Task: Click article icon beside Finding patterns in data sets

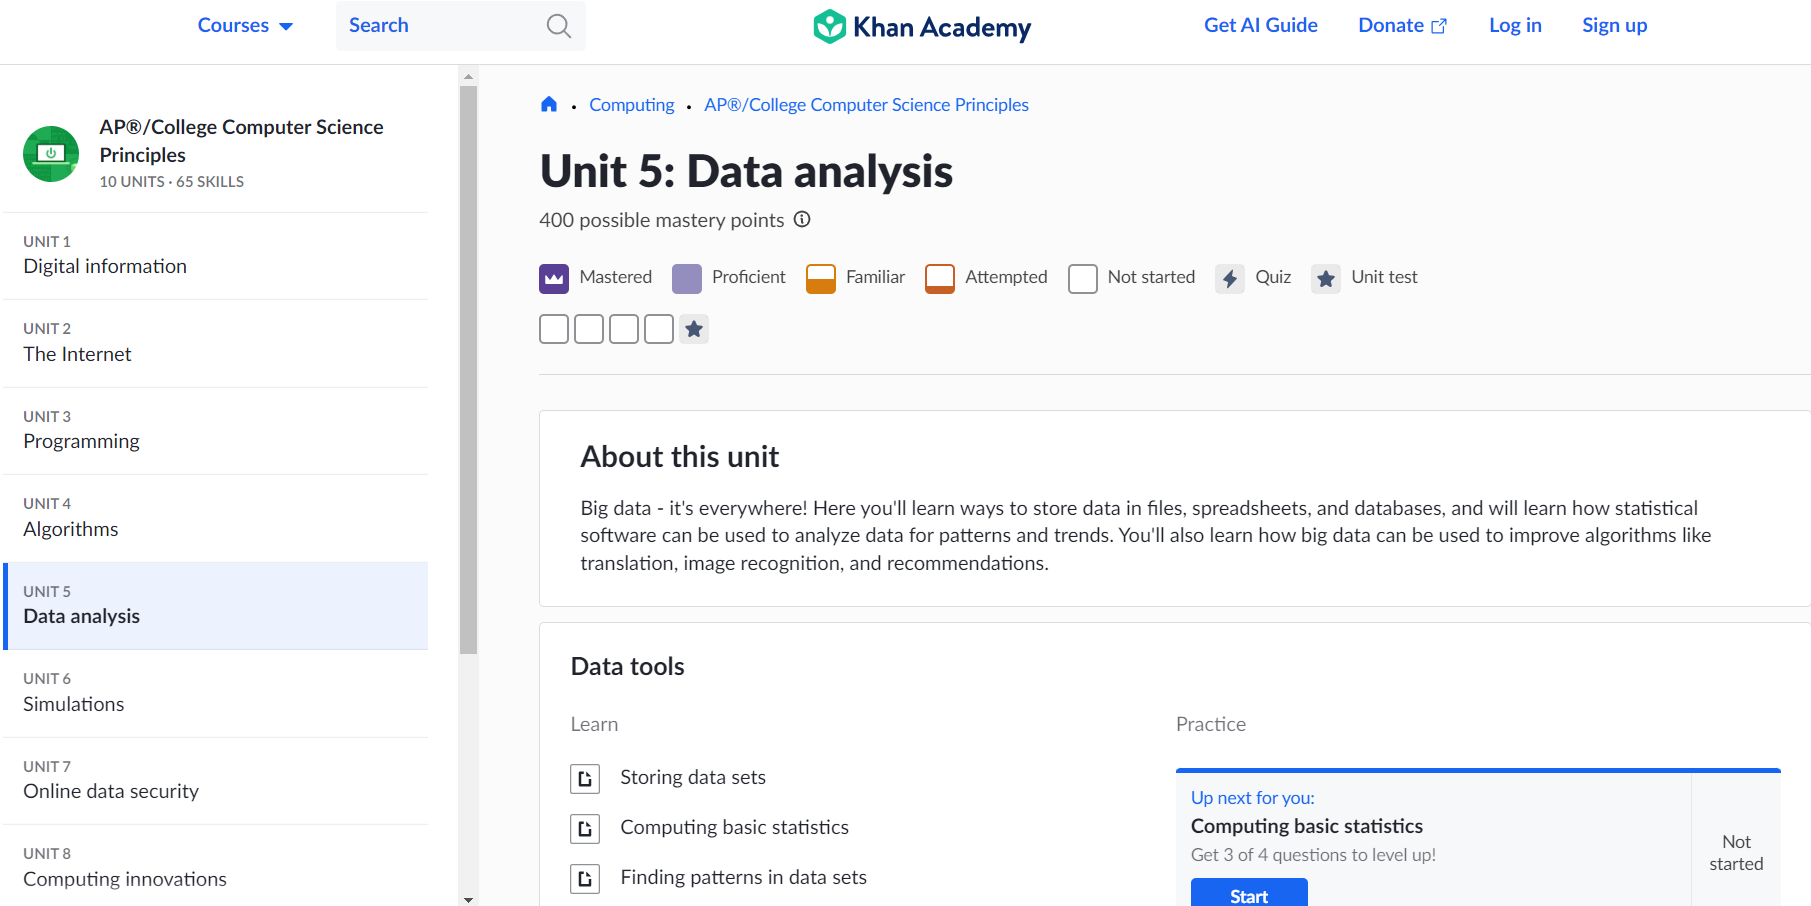Action: [585, 878]
